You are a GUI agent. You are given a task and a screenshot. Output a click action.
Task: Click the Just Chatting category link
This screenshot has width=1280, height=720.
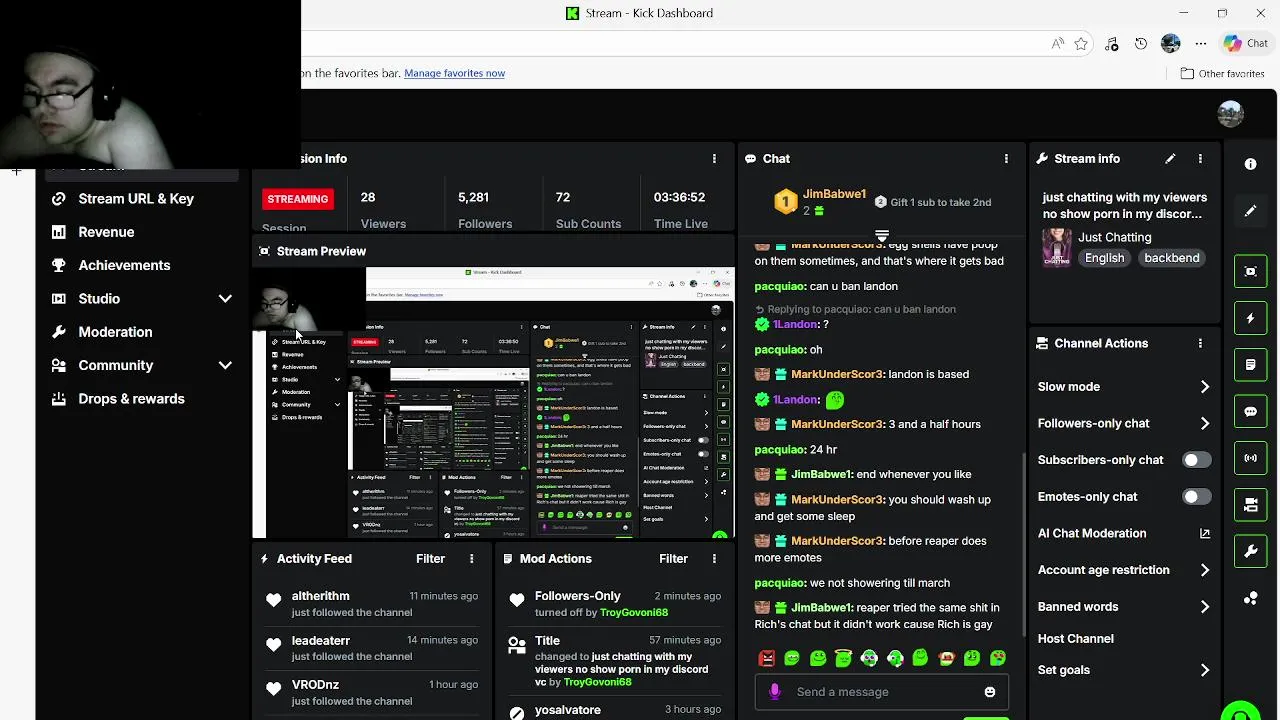(x=1114, y=237)
